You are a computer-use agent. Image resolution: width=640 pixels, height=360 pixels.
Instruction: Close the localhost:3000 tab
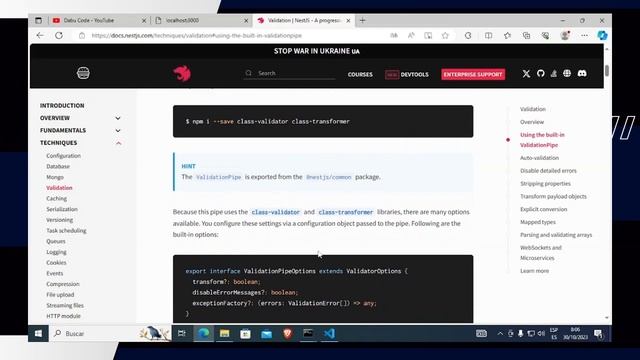click(246, 20)
